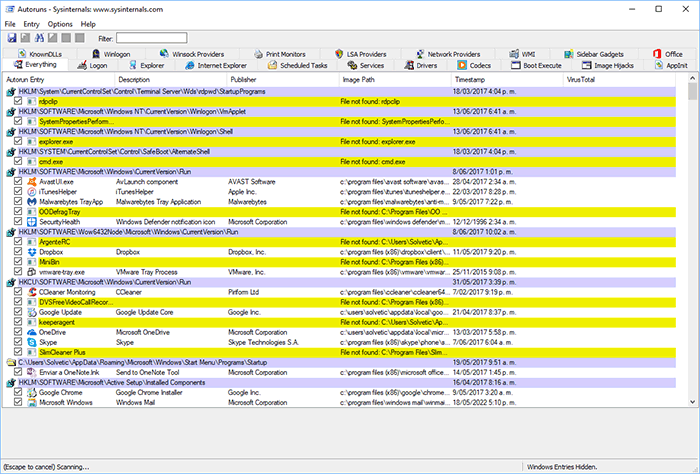Click the Skype entry icon
The width and height of the screenshot is (700, 474).
[x=31, y=341]
